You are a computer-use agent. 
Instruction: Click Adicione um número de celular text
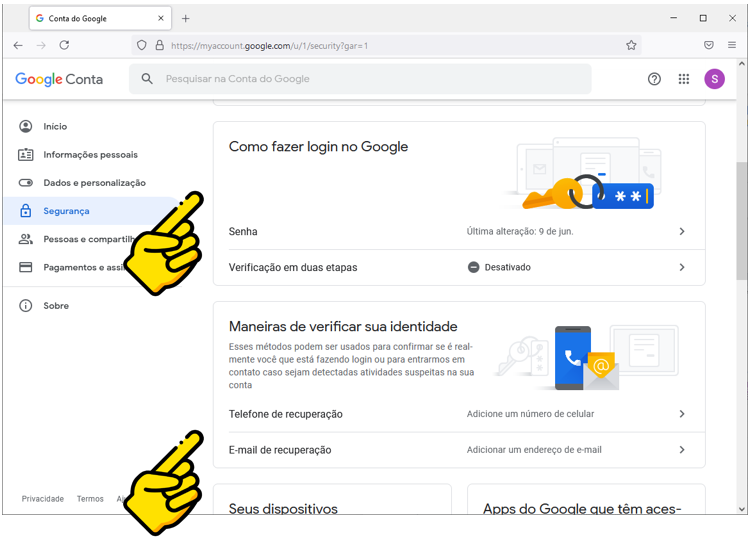pyautogui.click(x=530, y=414)
